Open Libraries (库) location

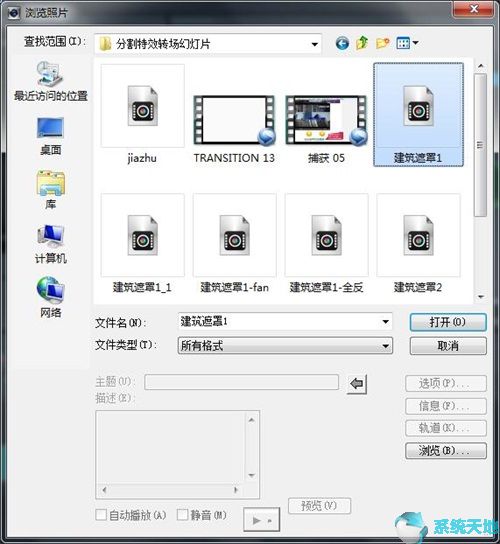click(51, 190)
